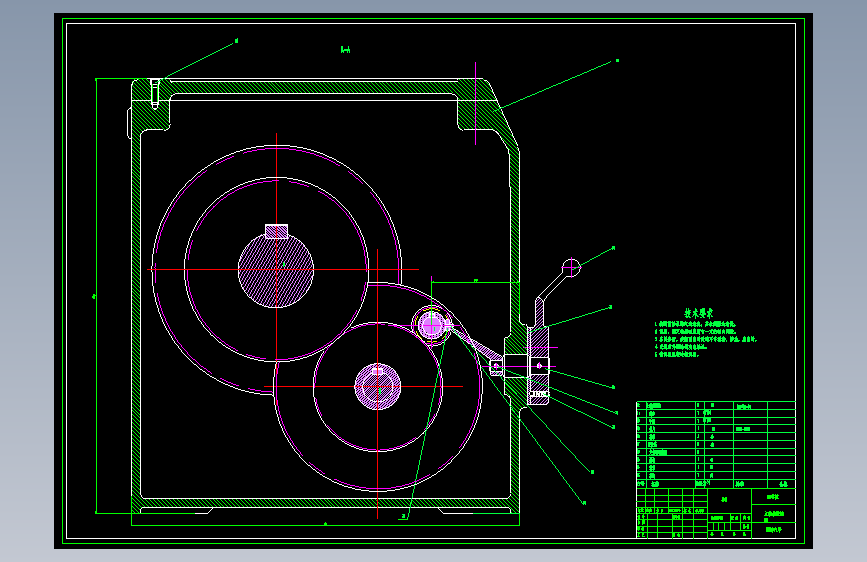Pick the hatched handle hub outside the housing wall
The width and height of the screenshot is (867, 562).
pos(539,365)
